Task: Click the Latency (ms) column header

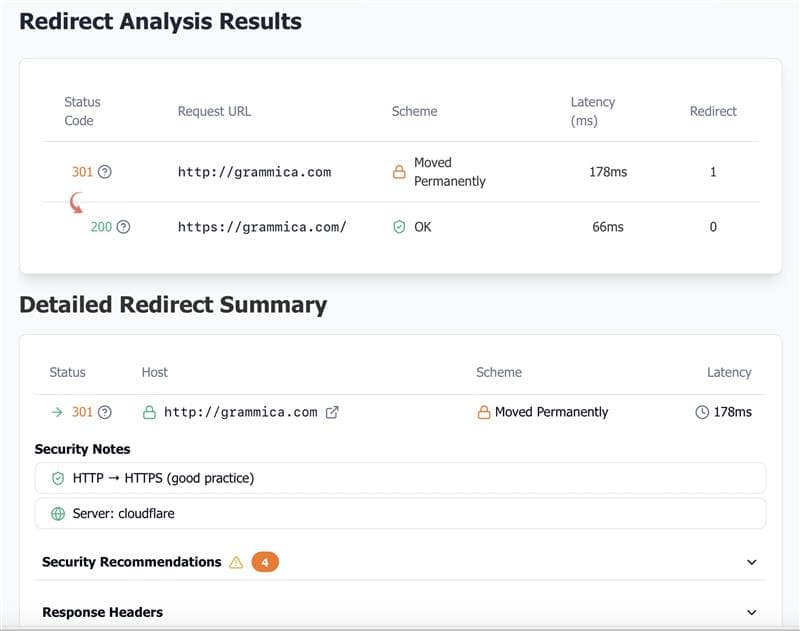Action: 593,111
